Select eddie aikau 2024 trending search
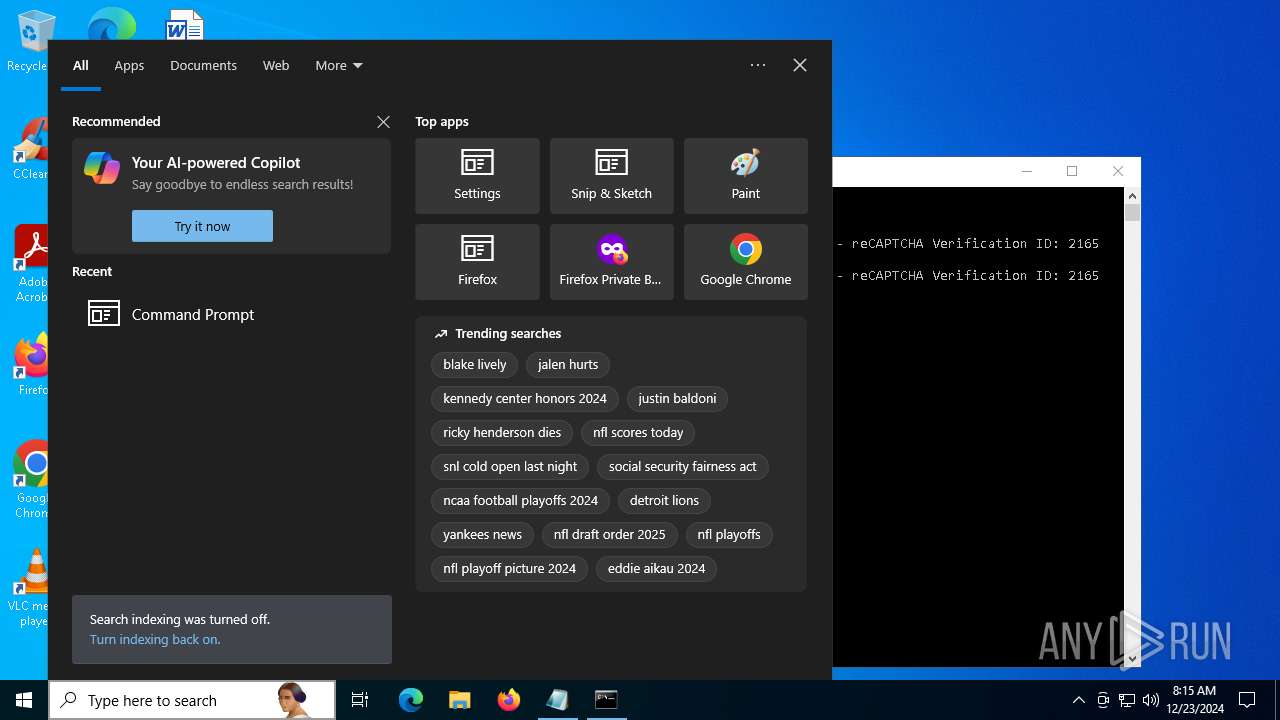Viewport: 1280px width, 720px height. pos(657,569)
